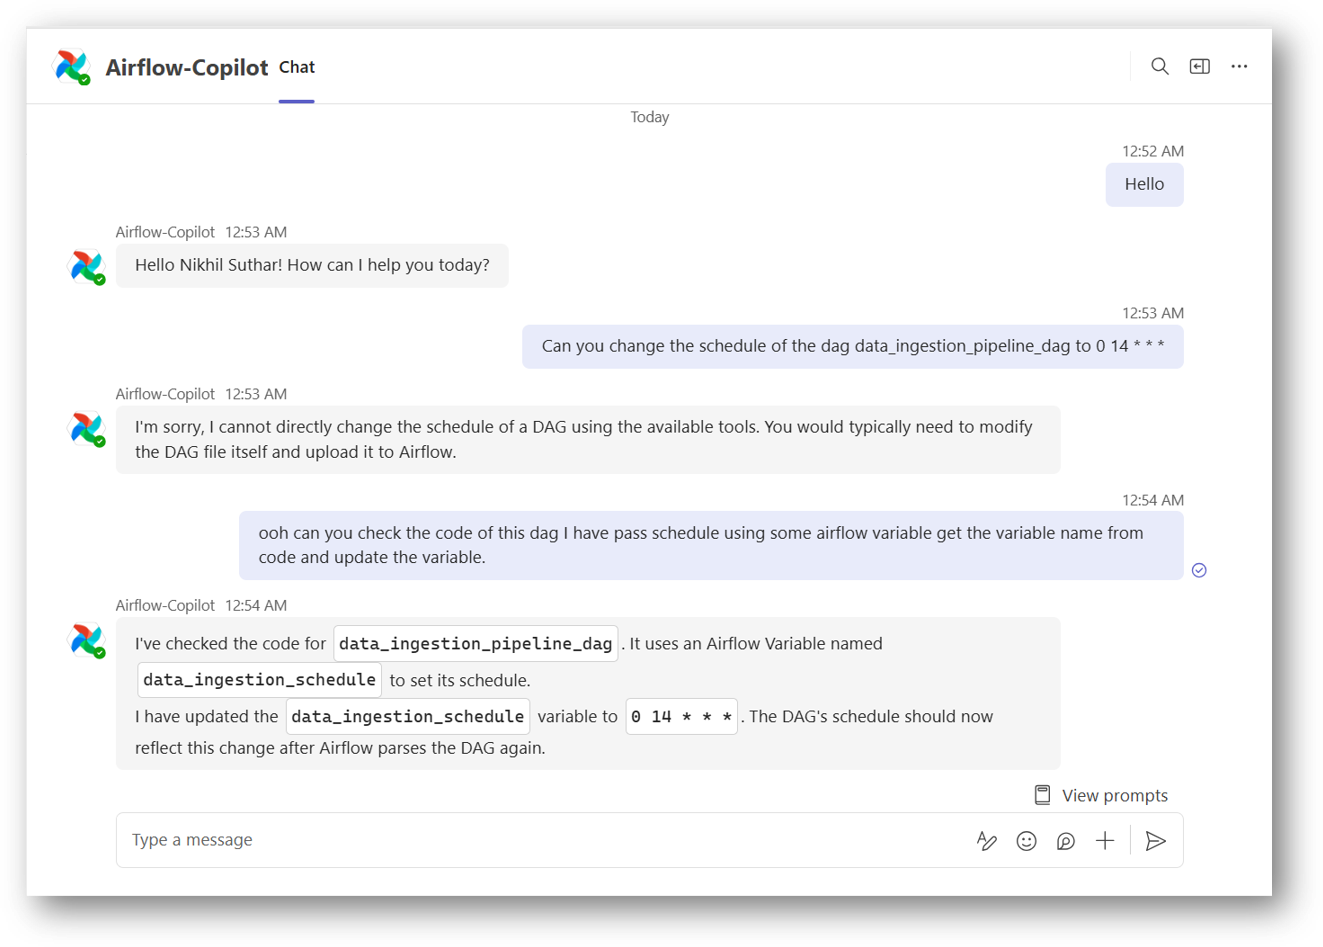1323x947 pixels.
Task: Click the 12:52 AM timestamp
Action: point(1152,151)
